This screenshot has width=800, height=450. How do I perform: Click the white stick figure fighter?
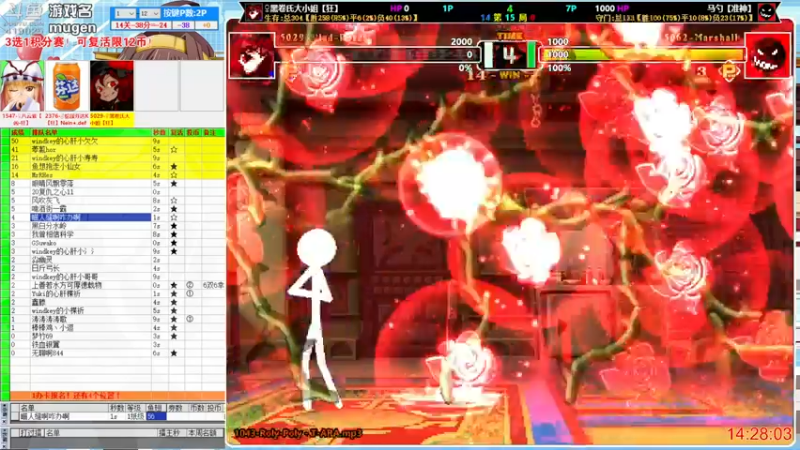314,319
